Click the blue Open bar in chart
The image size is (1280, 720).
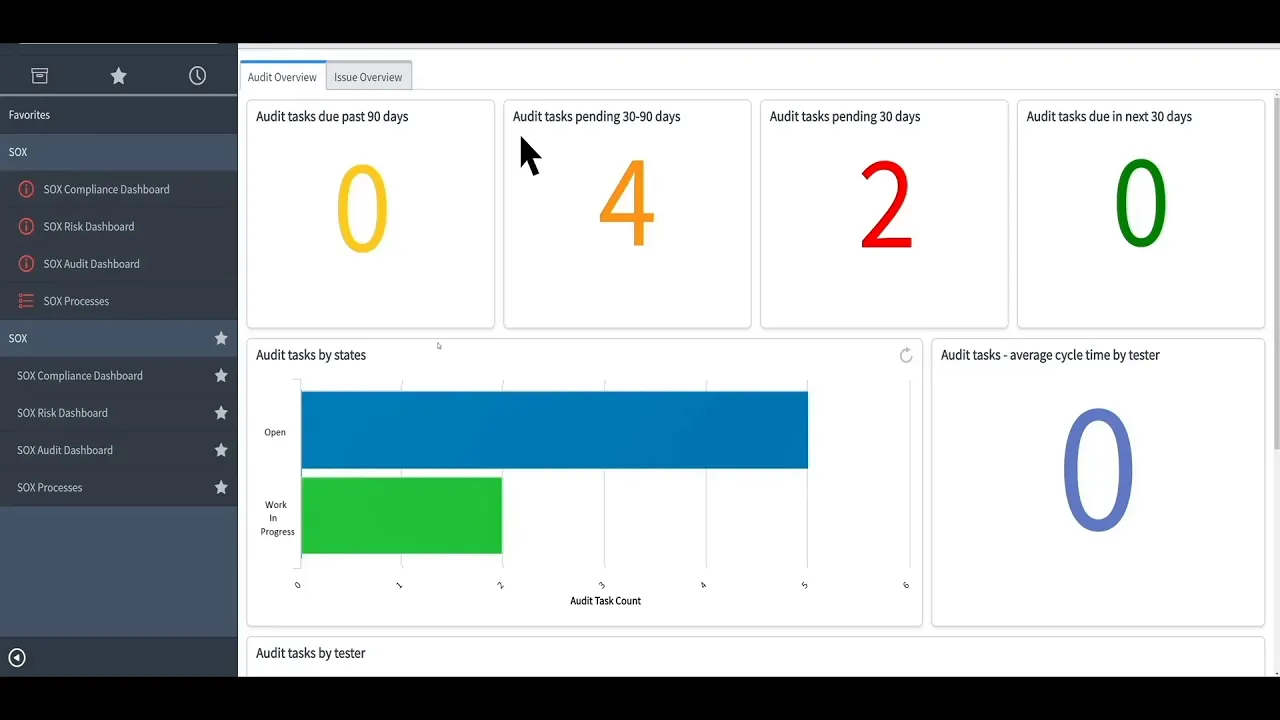(x=554, y=430)
